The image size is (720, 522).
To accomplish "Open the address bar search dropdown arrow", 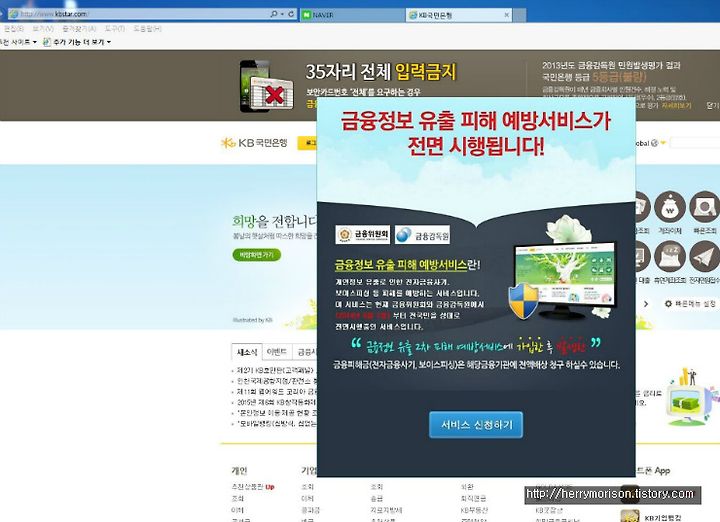I will [282, 14].
